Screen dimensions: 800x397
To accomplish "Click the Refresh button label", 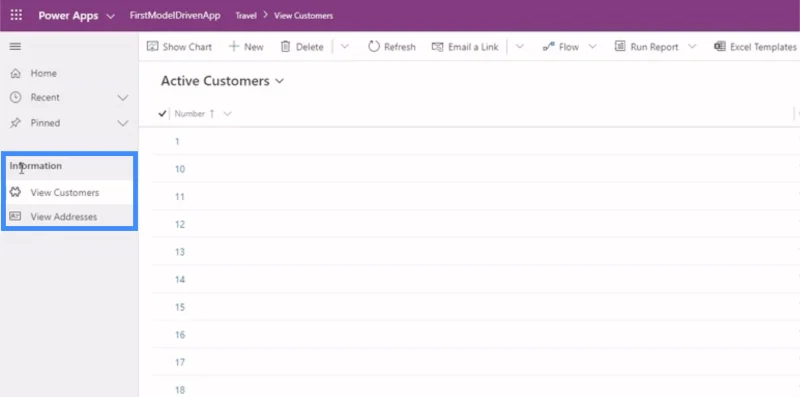I will [x=400, y=47].
